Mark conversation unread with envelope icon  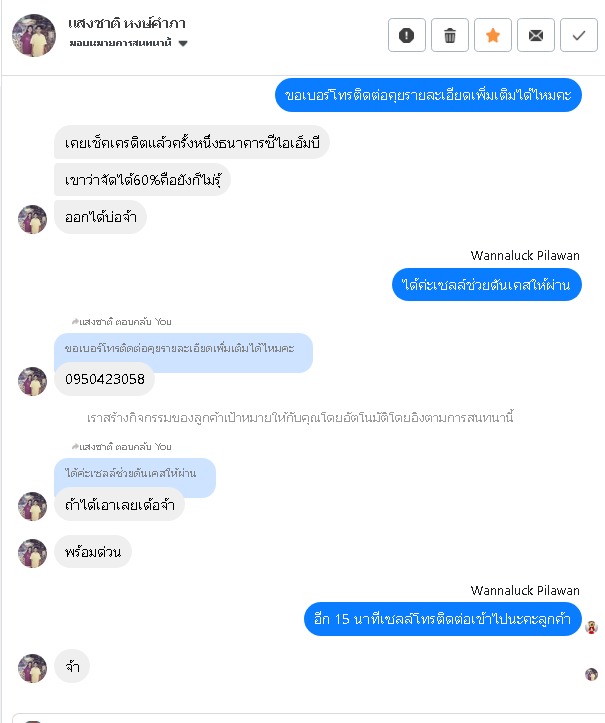(535, 35)
